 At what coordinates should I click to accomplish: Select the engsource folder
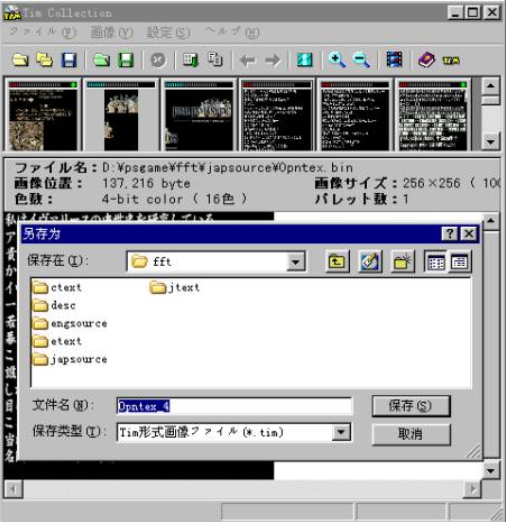click(70, 323)
